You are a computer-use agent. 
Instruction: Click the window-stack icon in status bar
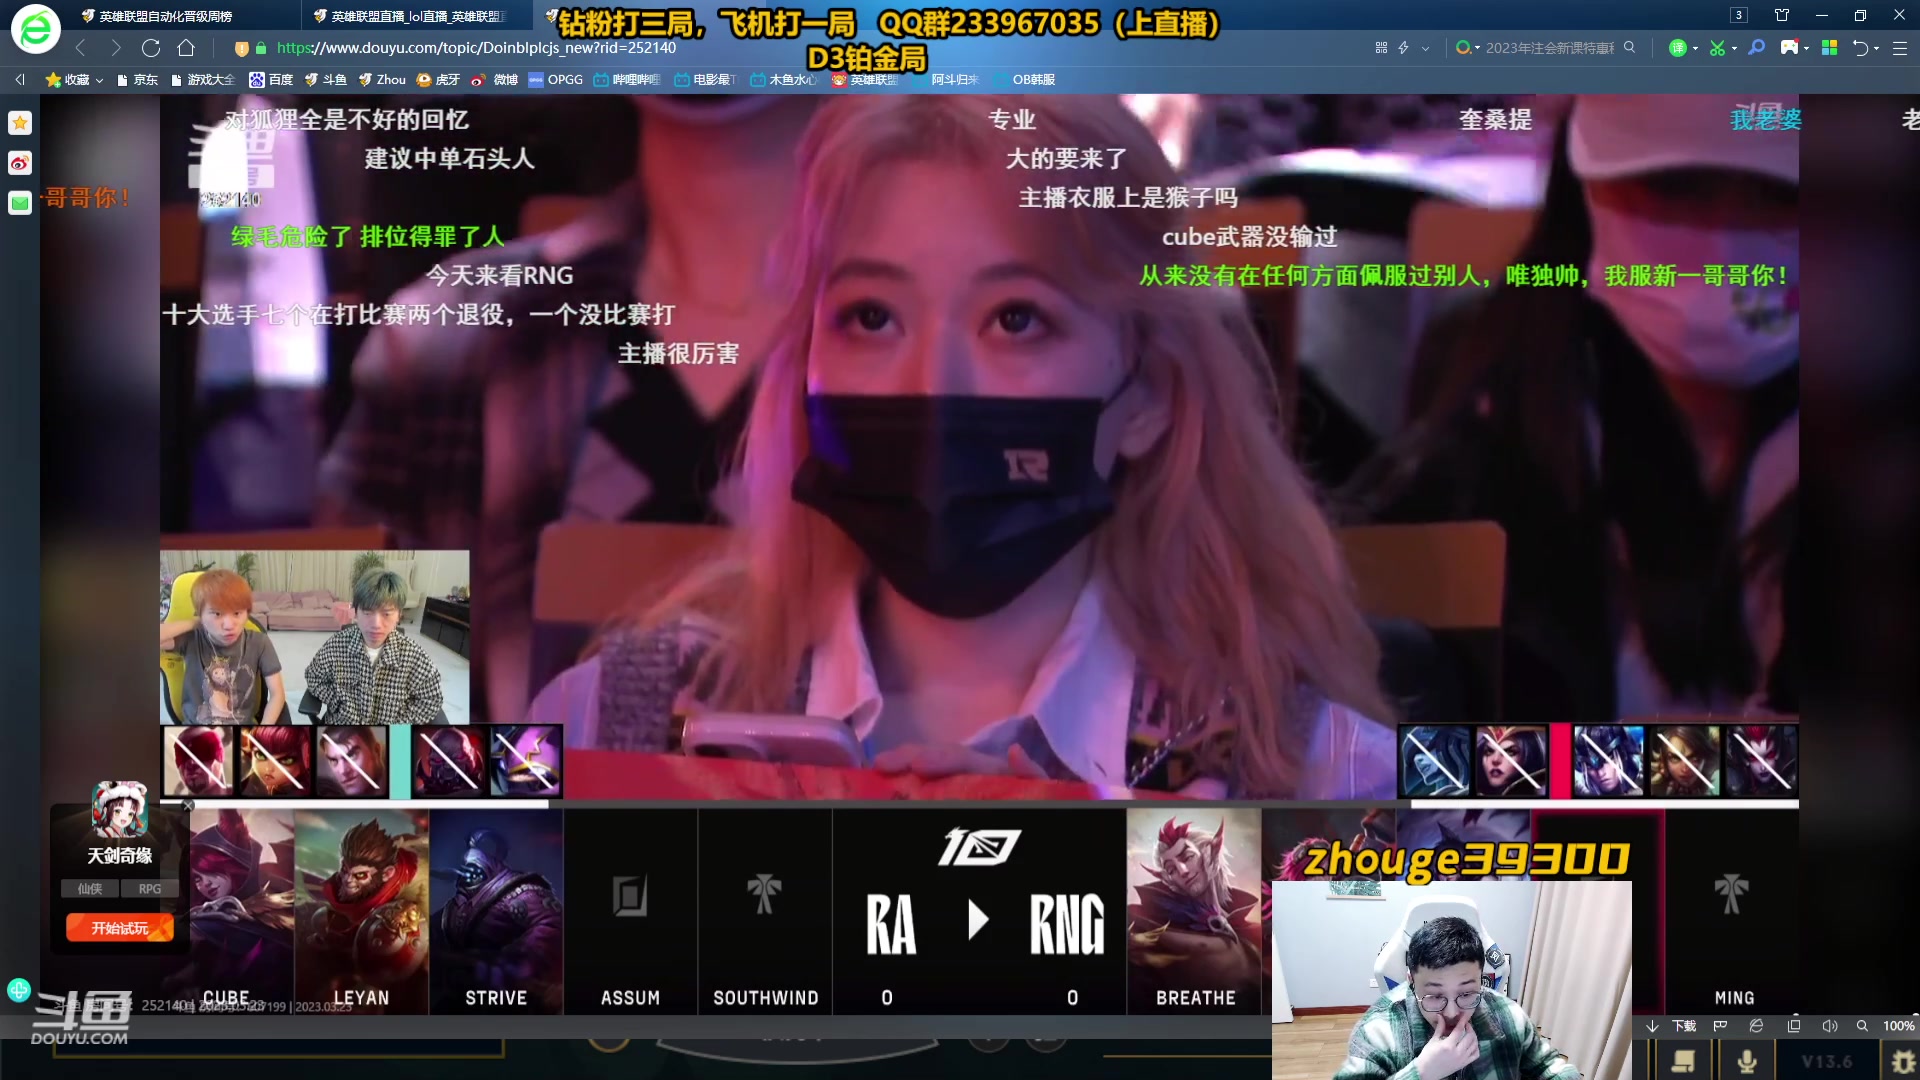[x=1793, y=1026]
